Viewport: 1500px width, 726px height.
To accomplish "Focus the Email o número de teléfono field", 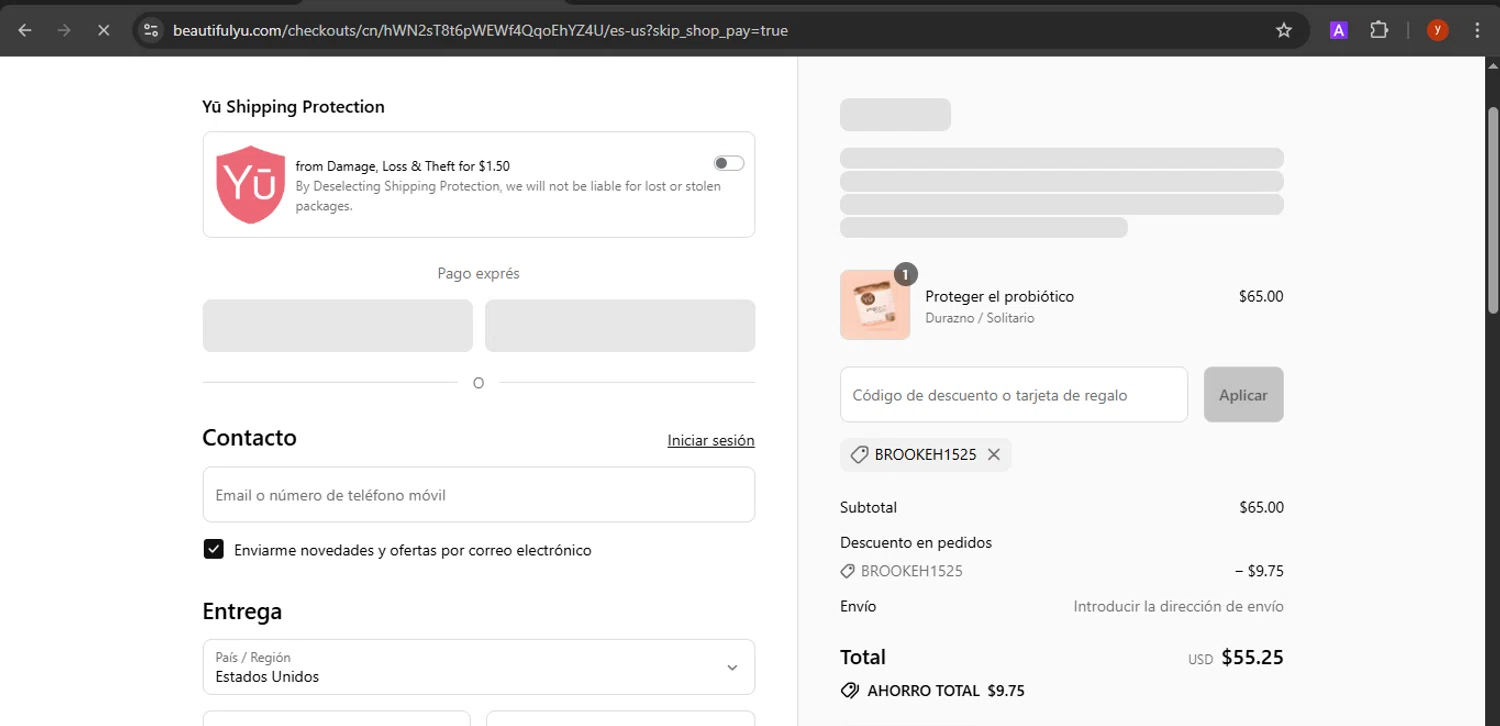I will (478, 494).
